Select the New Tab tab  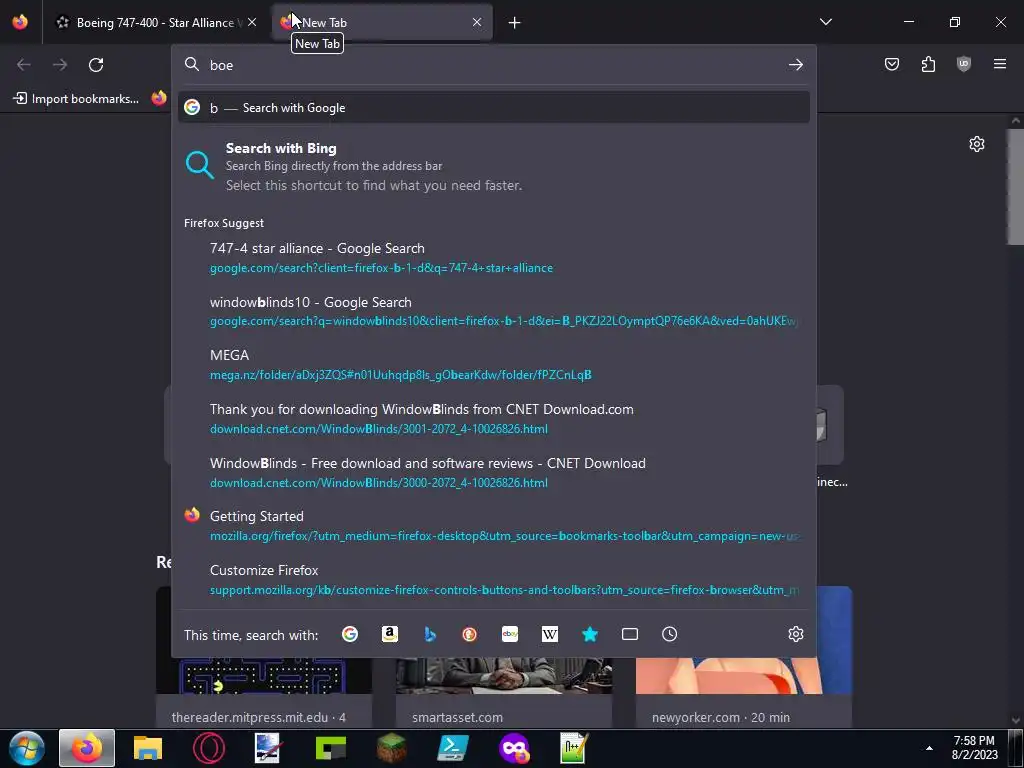(382, 22)
